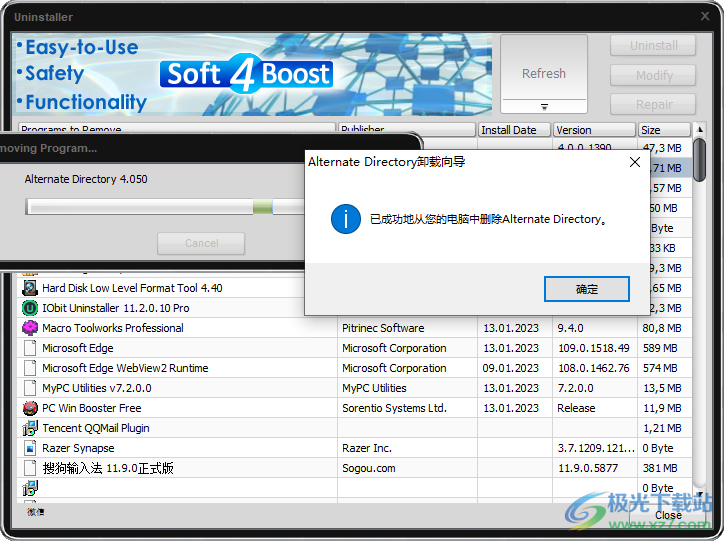This screenshot has height=541, width=724.
Task: Click the Close button at bottom
Action: point(667,515)
